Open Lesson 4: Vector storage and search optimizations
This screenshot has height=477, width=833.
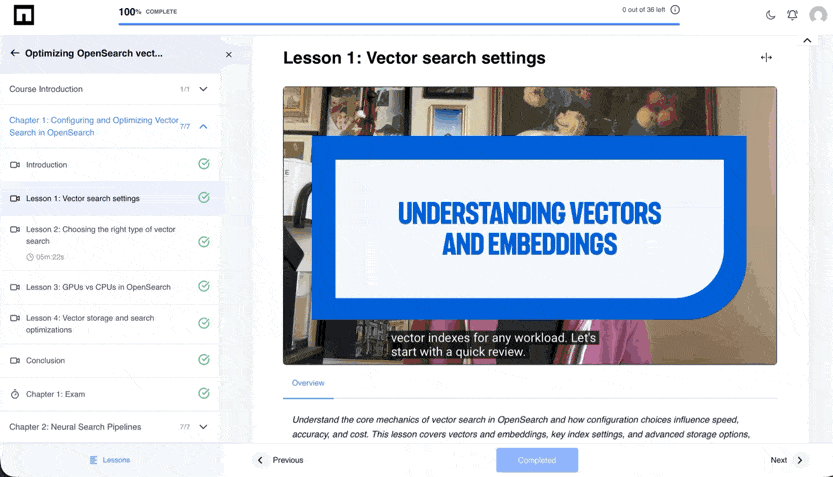[x=110, y=323]
